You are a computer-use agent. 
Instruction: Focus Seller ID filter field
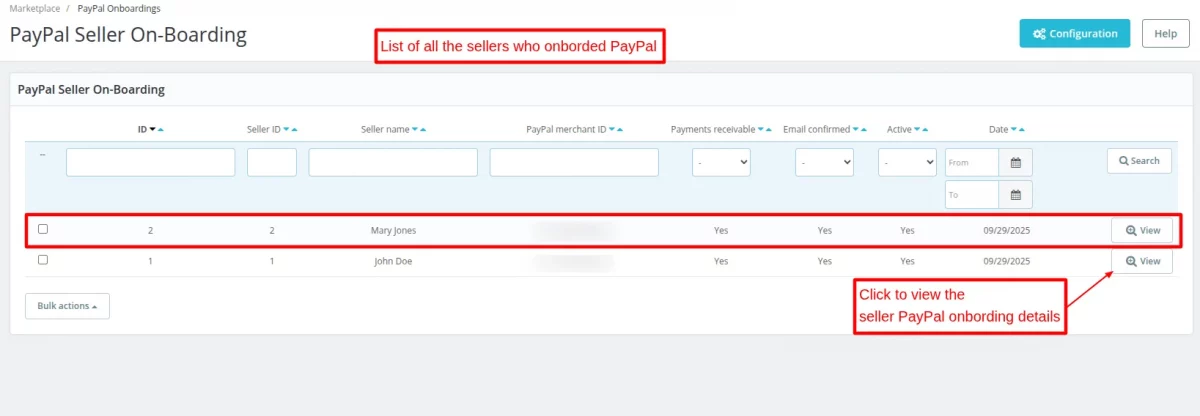click(x=272, y=162)
